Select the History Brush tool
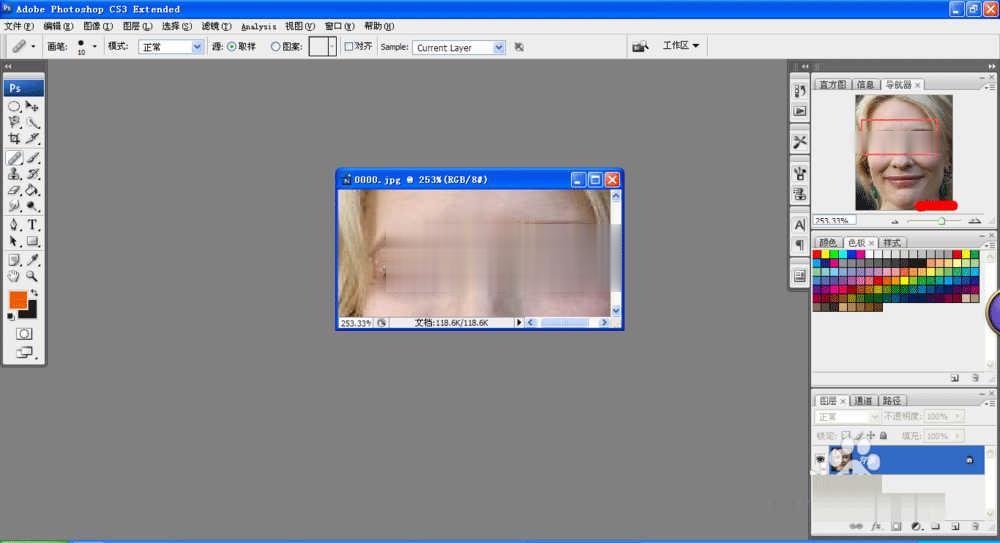 click(x=32, y=174)
